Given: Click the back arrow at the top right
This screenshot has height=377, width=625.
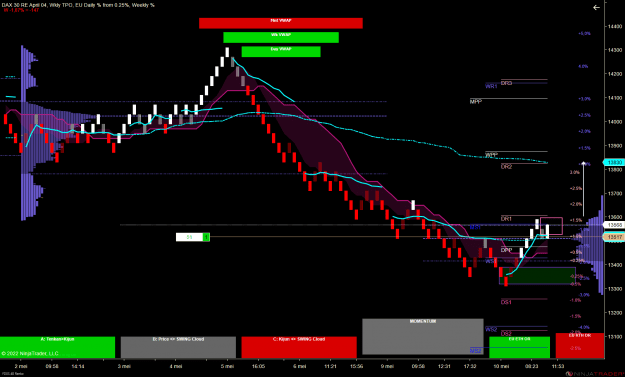Looking at the screenshot, I should click(596, 7).
